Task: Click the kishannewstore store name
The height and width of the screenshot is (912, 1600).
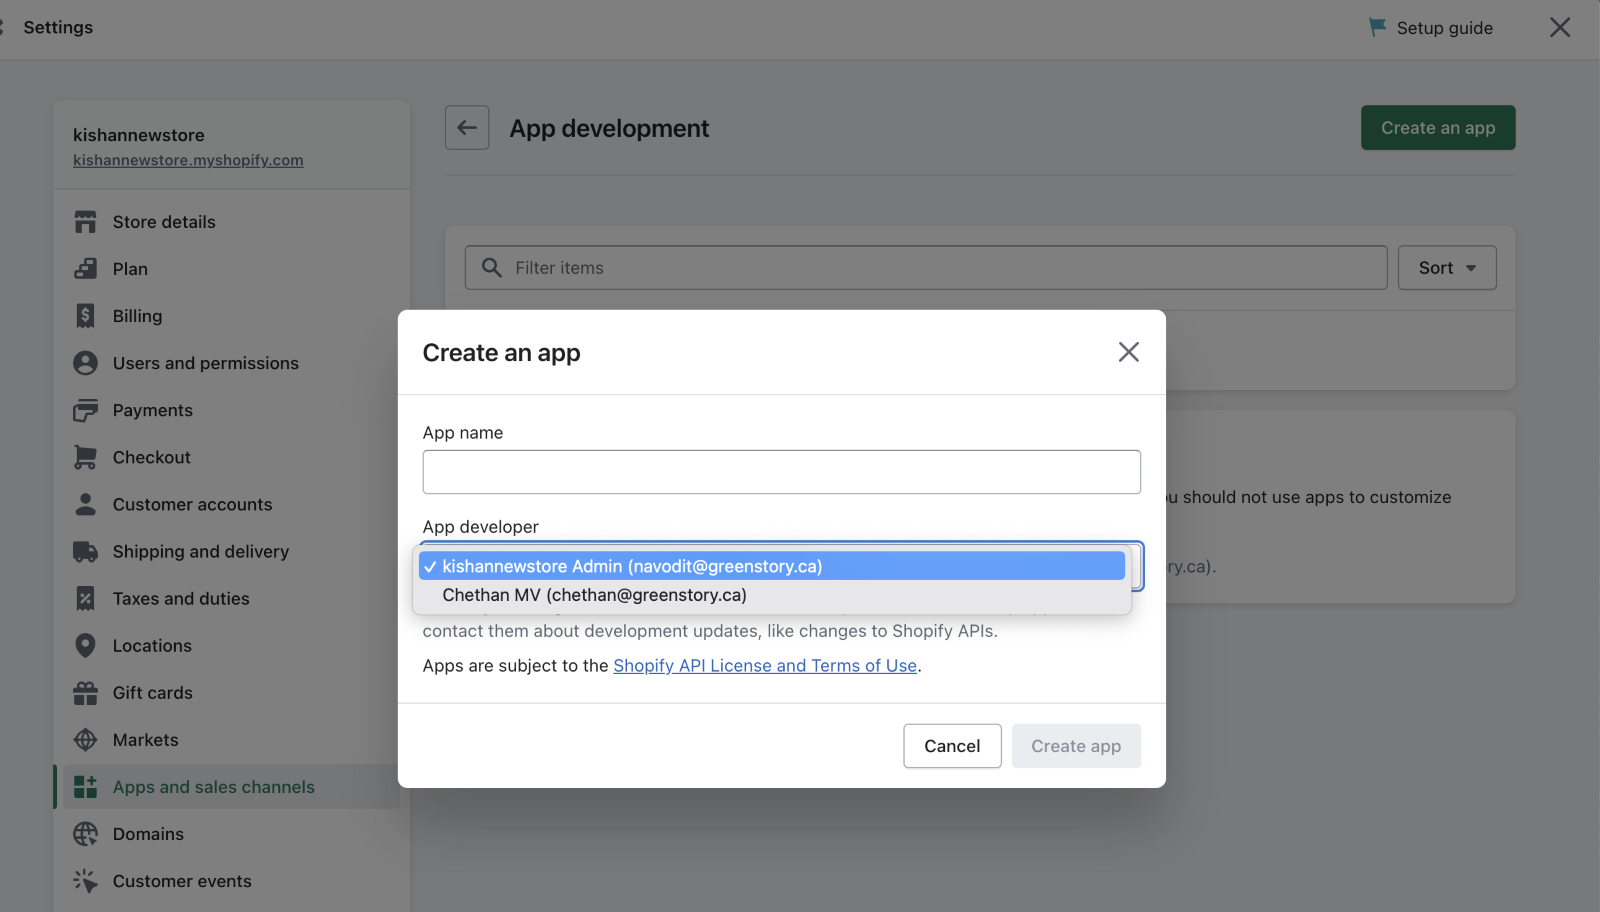Action: [x=139, y=135]
